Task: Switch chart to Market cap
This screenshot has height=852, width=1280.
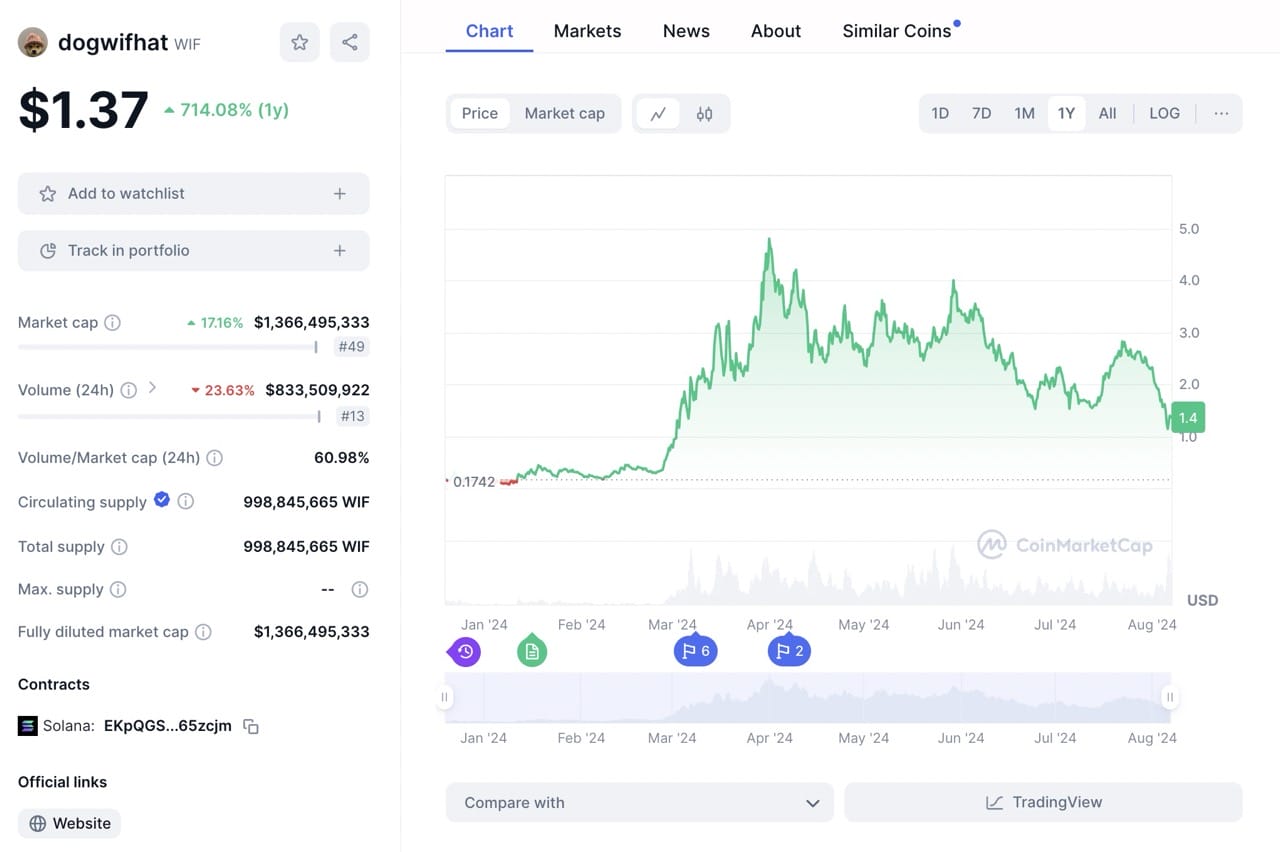Action: pos(565,113)
